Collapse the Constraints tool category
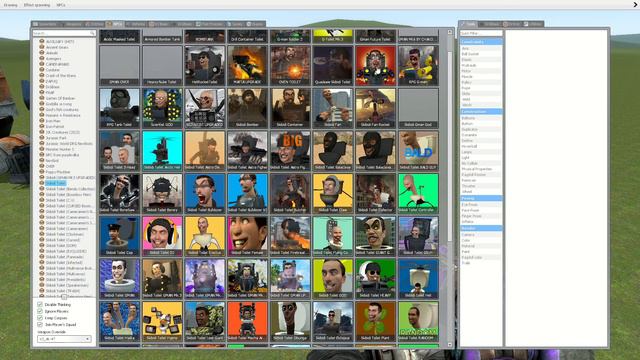This screenshot has width=640, height=360. point(481,42)
